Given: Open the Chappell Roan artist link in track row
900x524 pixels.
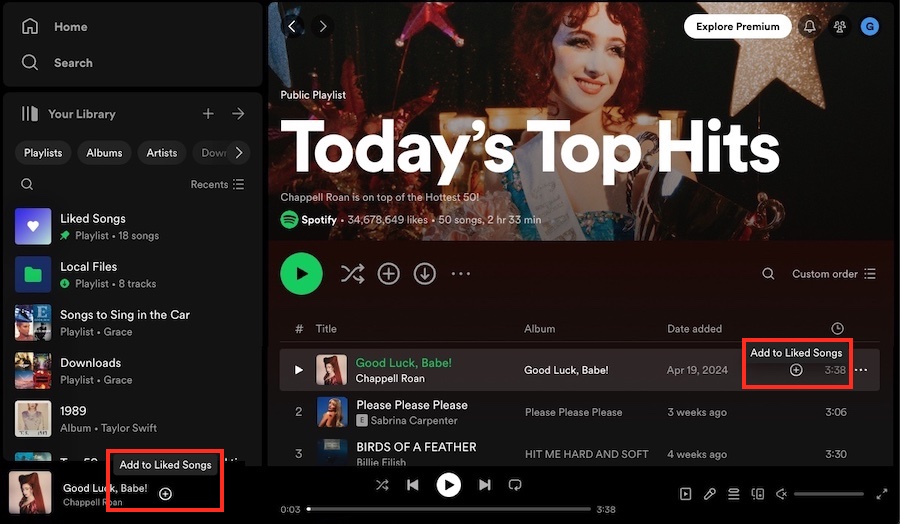Looking at the screenshot, I should [390, 379].
